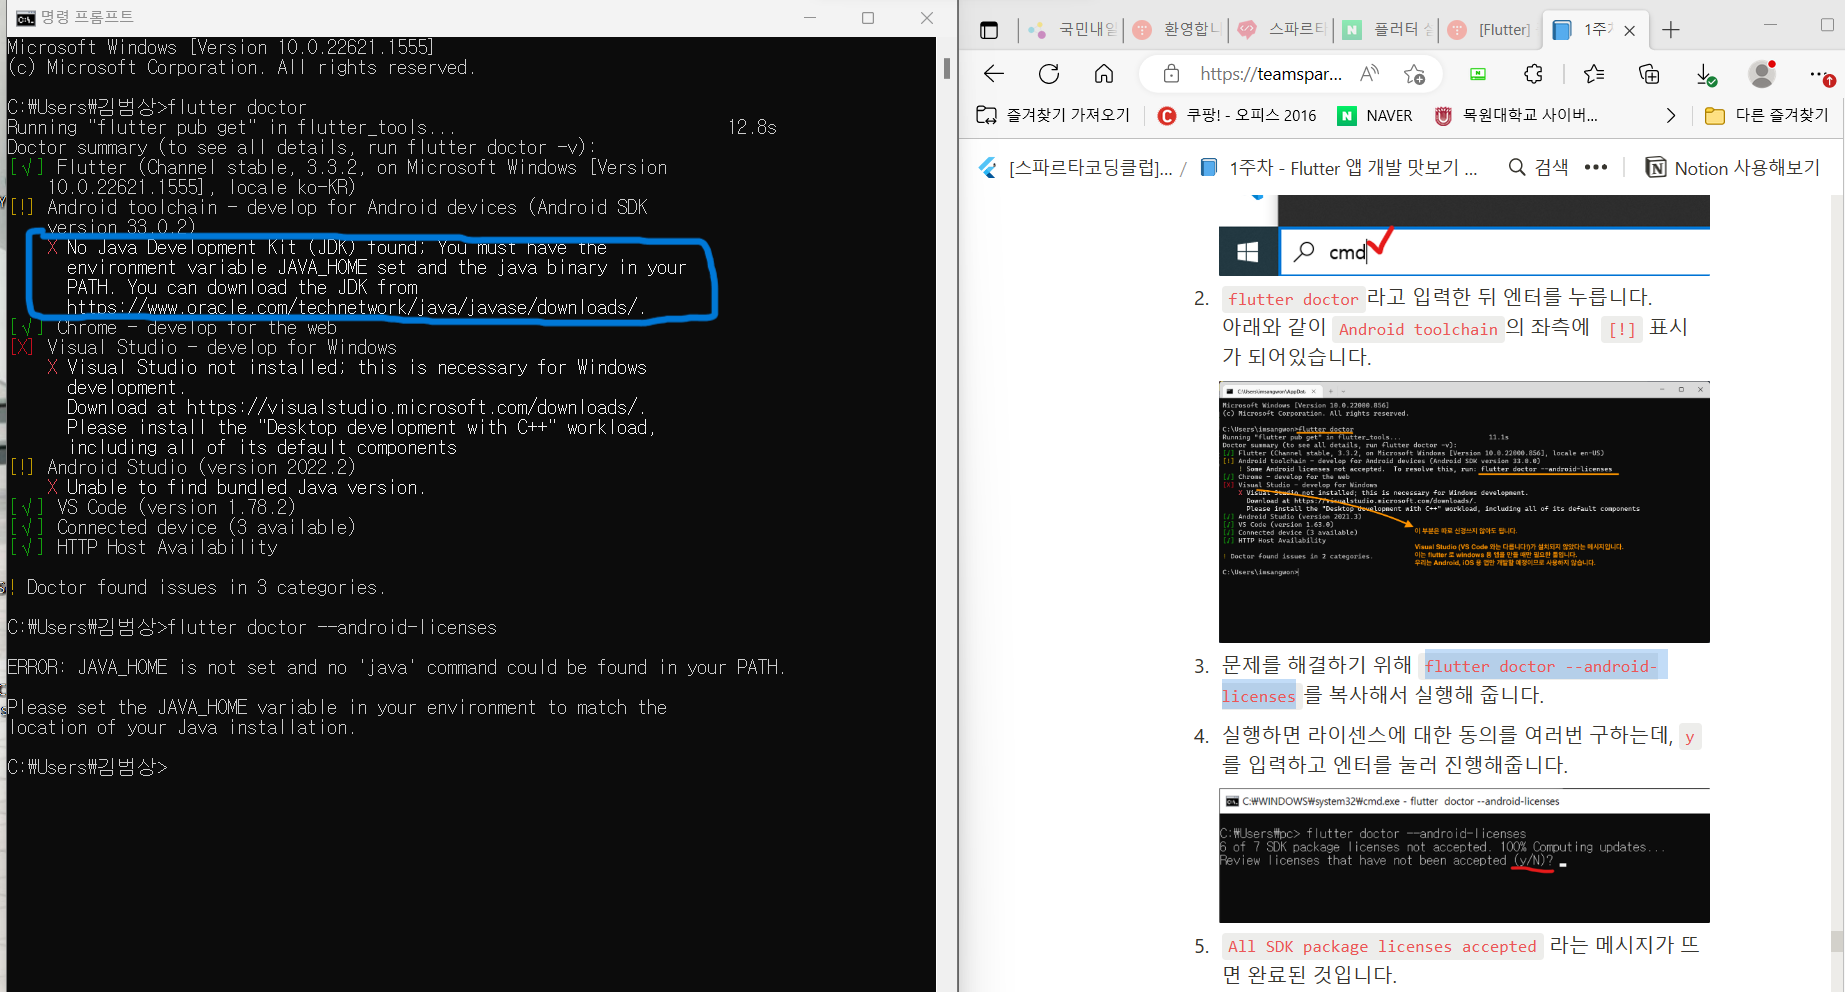1845x992 pixels.
Task: Open the Edge profile avatar
Action: [1762, 74]
